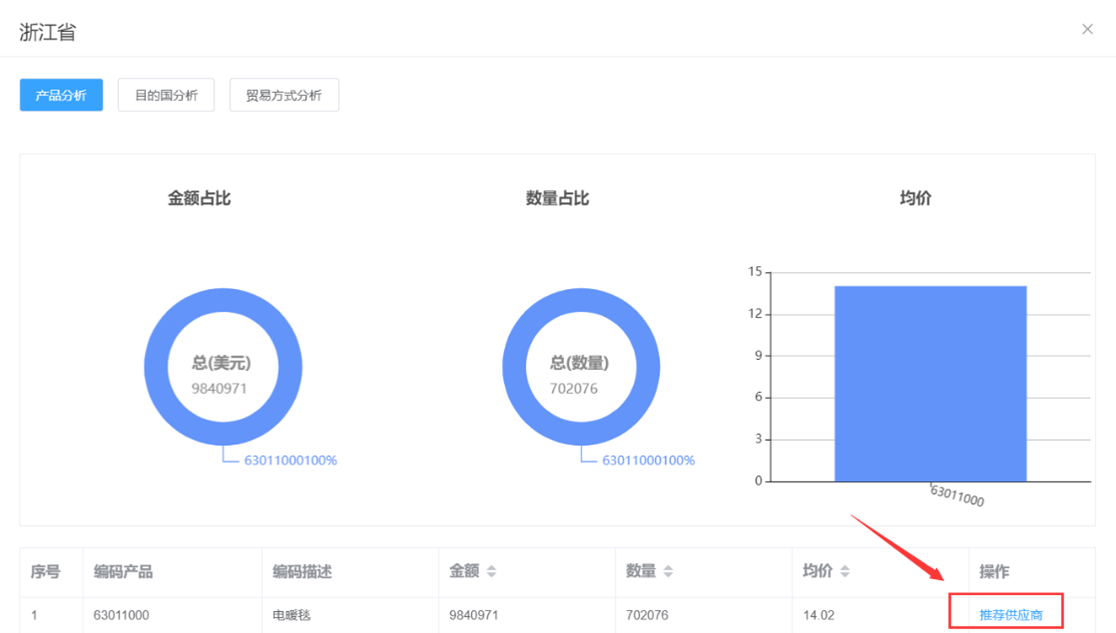Viewport: 1116px width, 633px height.
Task: Sort table by 数量 column arrows
Action: coord(668,571)
